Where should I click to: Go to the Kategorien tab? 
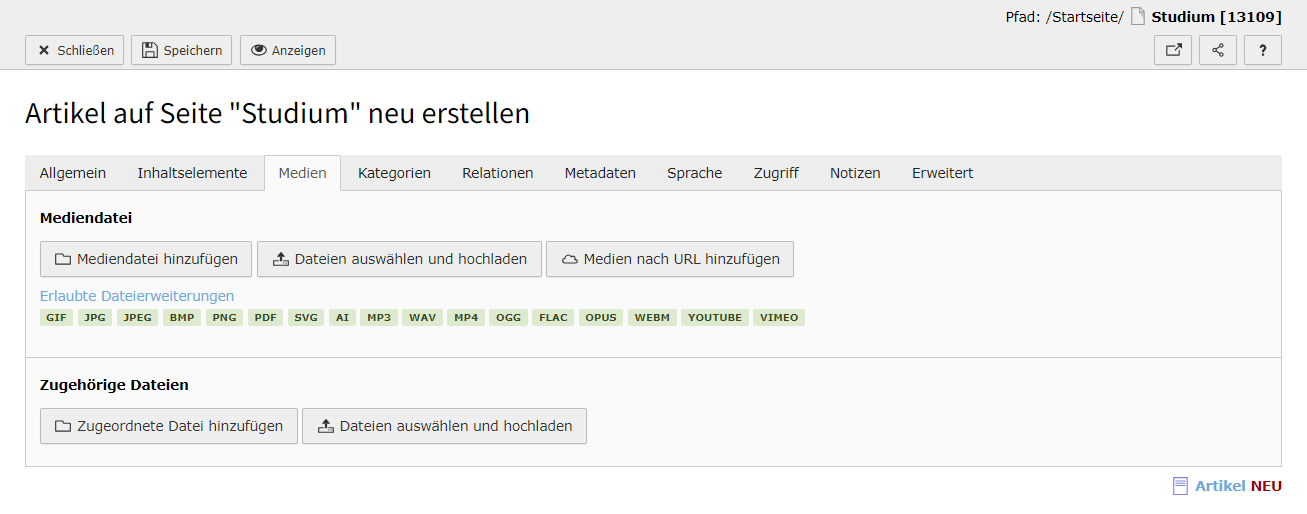click(394, 173)
